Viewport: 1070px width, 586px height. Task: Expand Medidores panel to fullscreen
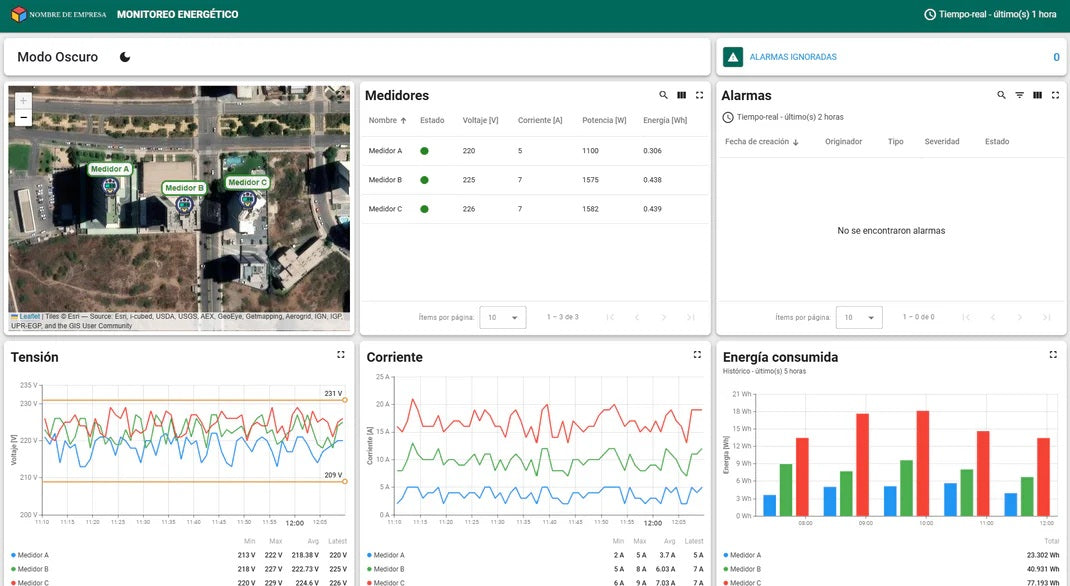699,95
